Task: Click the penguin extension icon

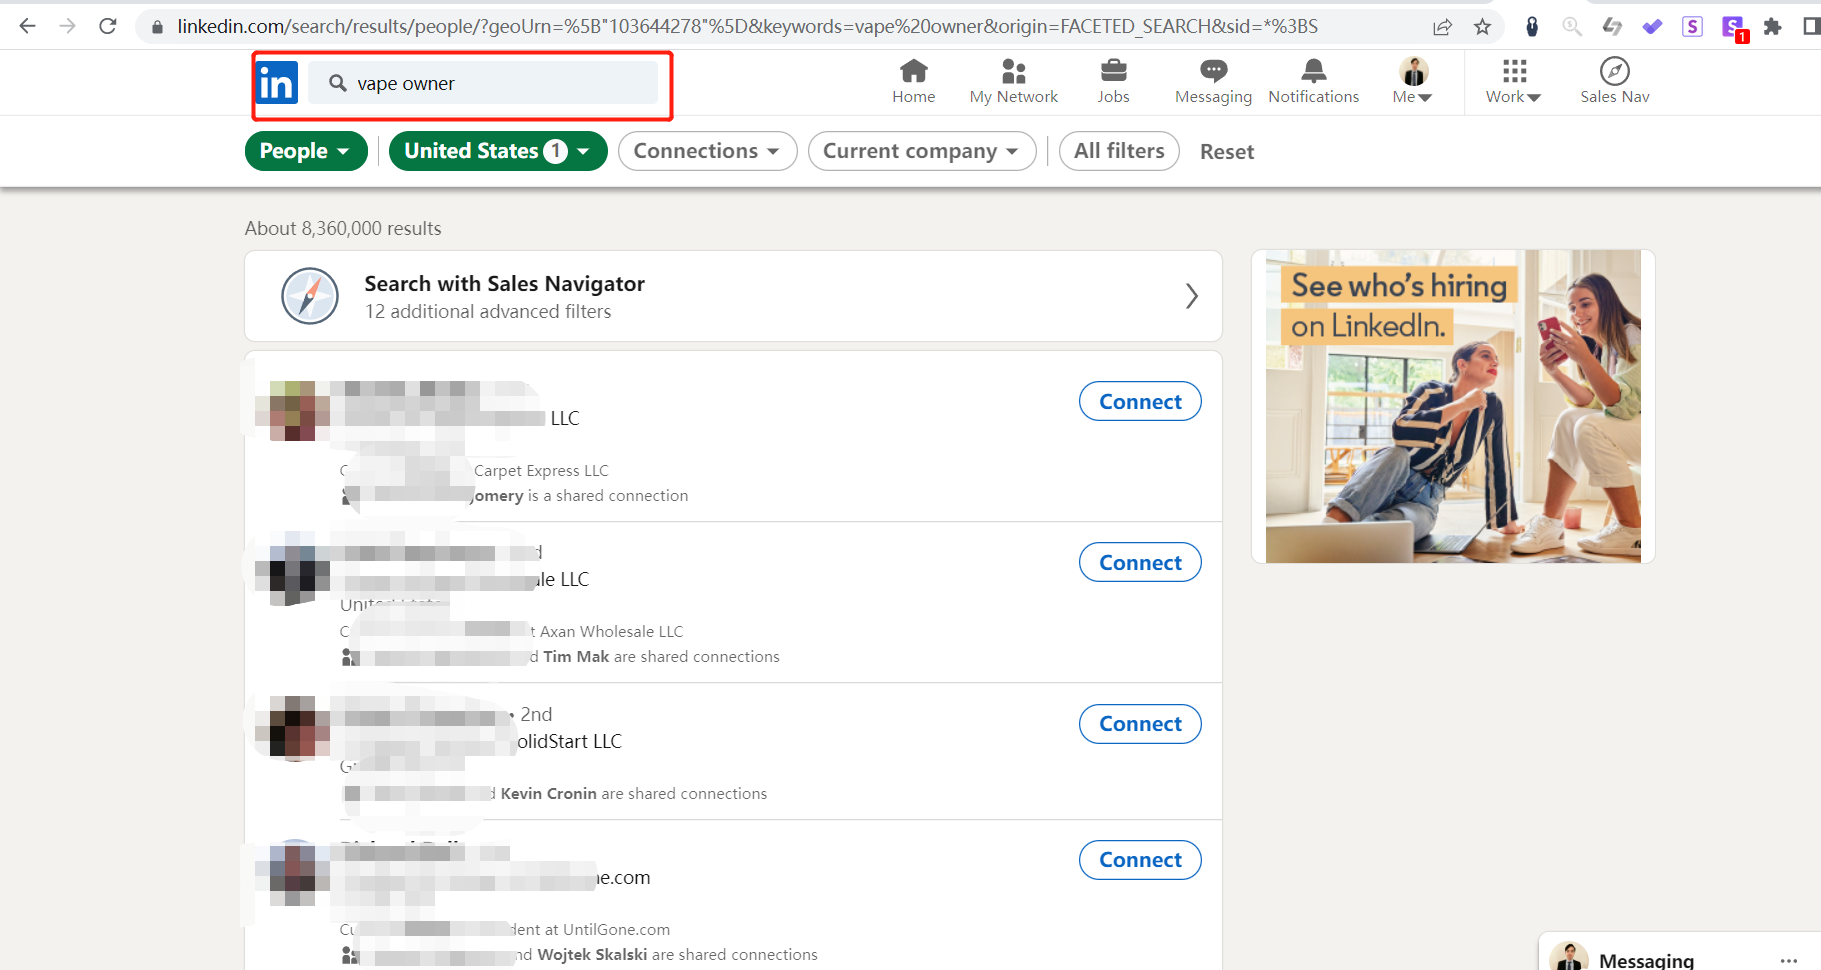Action: click(1532, 27)
